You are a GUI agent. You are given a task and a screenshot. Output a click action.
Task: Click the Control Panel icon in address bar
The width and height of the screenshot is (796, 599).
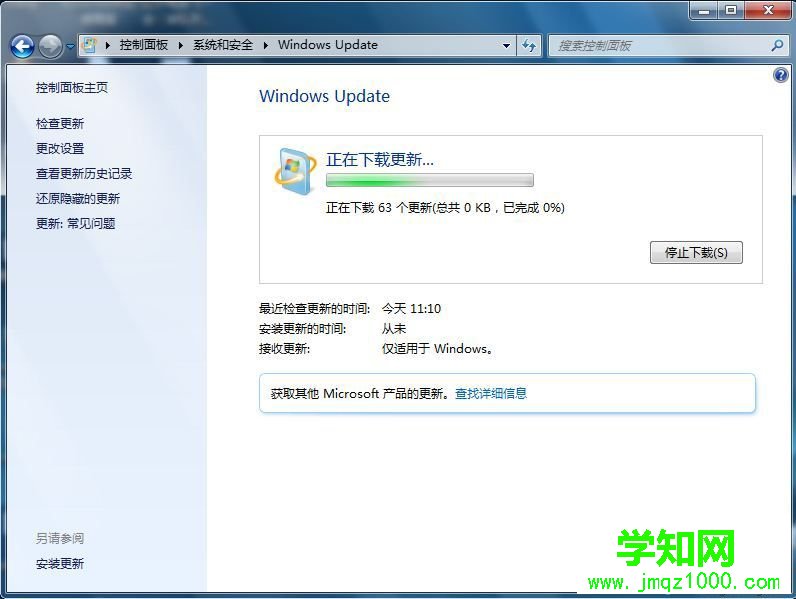[90, 45]
